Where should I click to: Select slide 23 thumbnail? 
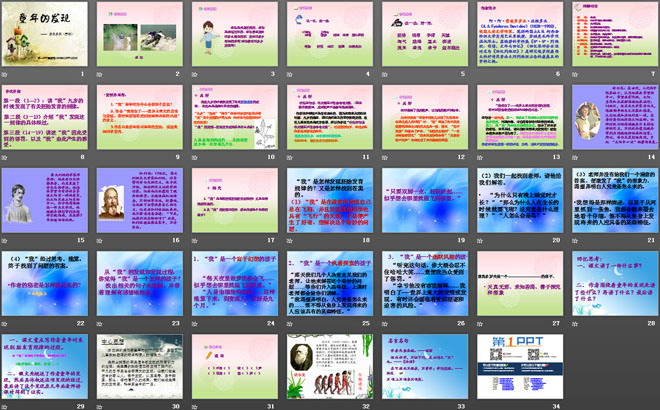point(140,283)
